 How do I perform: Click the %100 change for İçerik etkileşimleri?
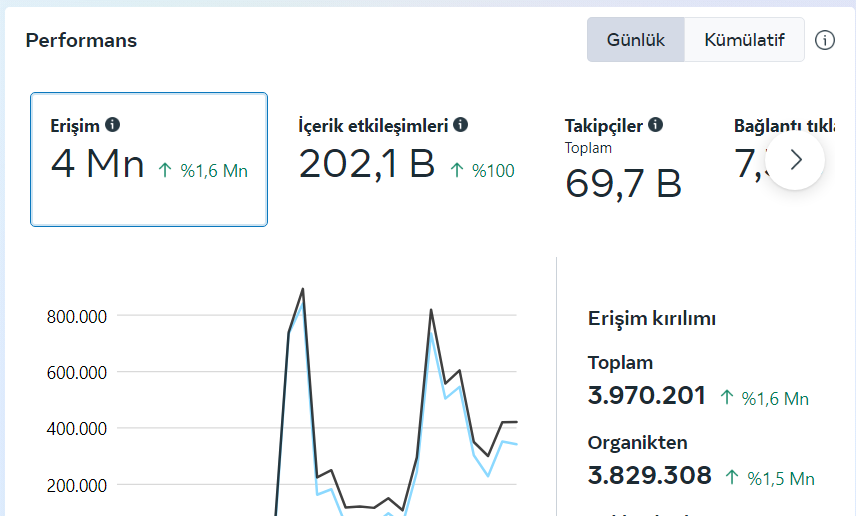(x=483, y=171)
